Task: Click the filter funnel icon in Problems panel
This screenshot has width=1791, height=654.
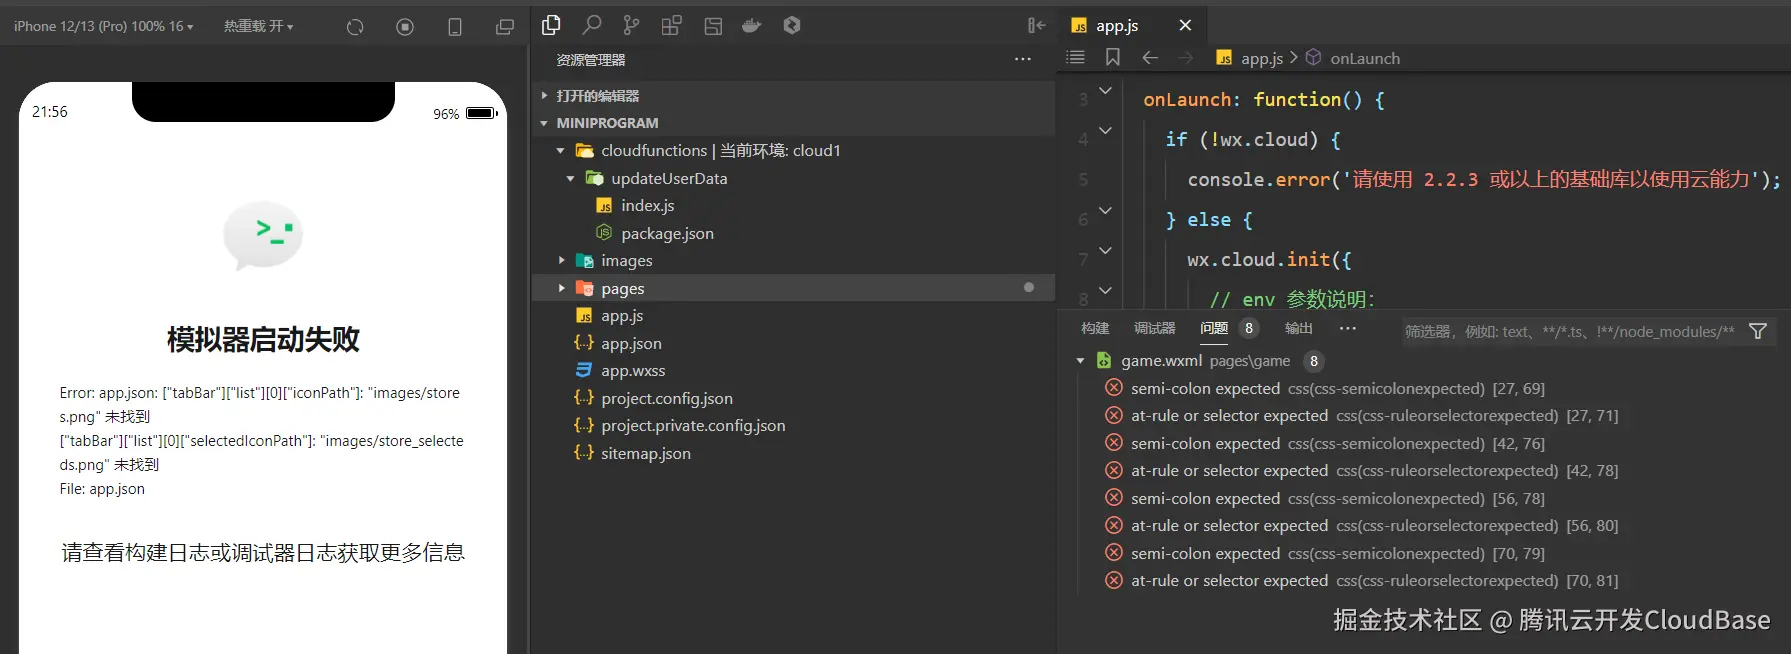Action: [1757, 331]
